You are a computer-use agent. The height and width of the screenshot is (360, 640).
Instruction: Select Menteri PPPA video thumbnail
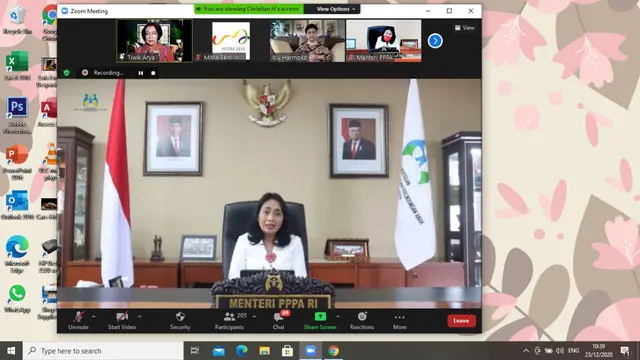click(384, 41)
